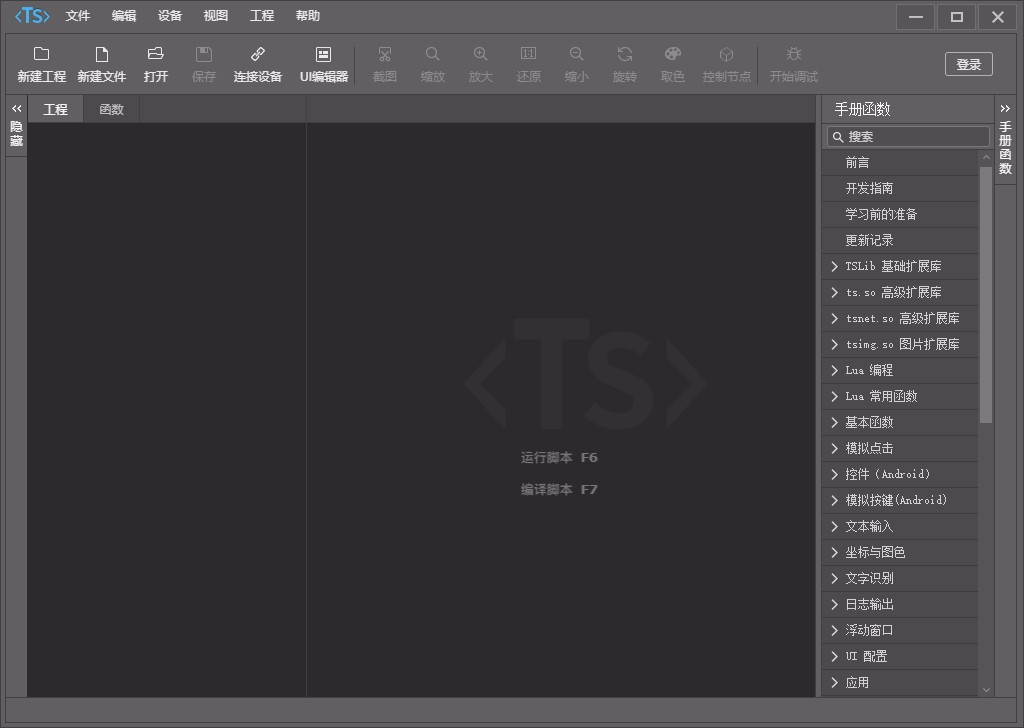Image resolution: width=1024 pixels, height=728 pixels.
Task: Click the 新建工程 toolbar icon
Action: click(41, 62)
